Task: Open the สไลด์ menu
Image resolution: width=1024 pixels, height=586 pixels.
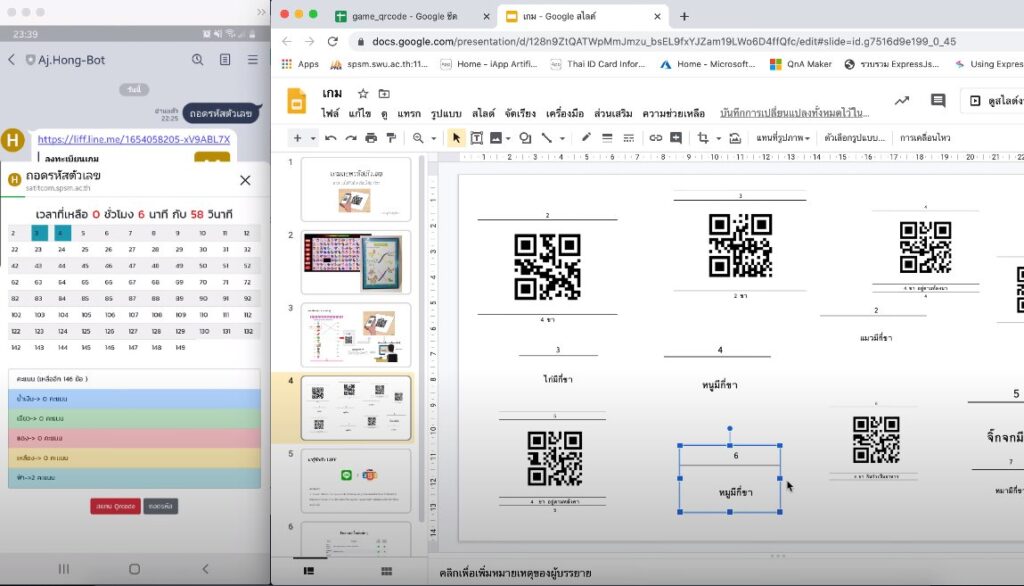Action: coord(483,114)
